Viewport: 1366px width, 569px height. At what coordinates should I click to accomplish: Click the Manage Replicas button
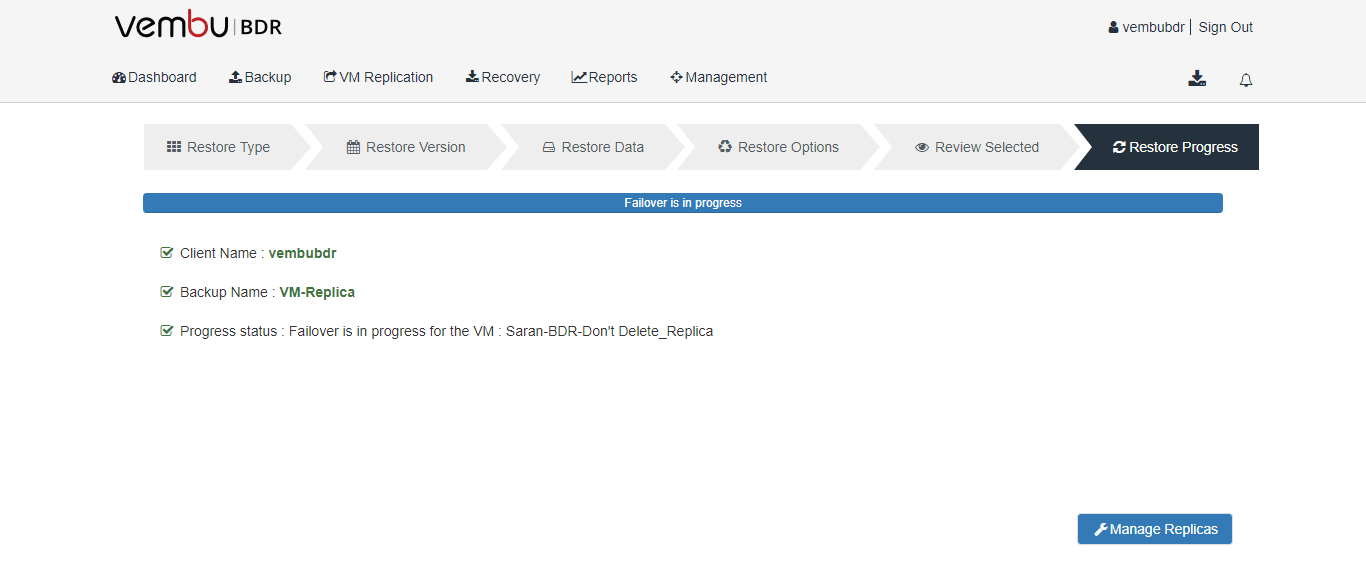click(x=1155, y=529)
